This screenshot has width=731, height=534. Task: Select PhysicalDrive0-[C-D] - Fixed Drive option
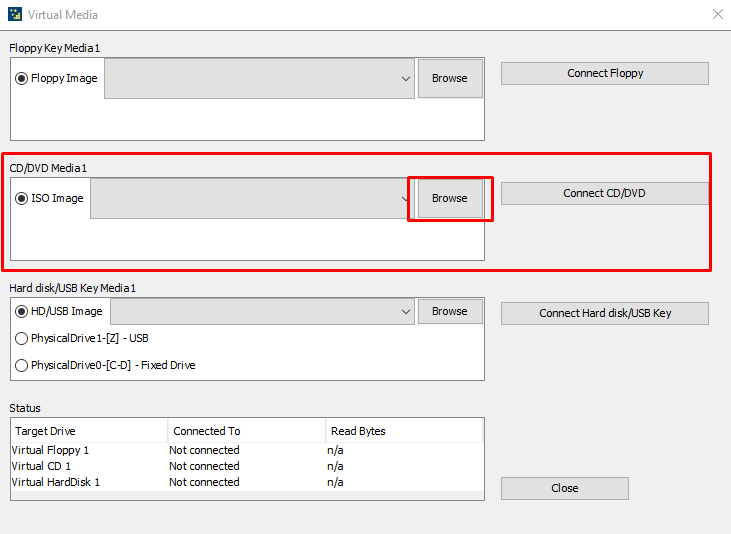click(22, 365)
